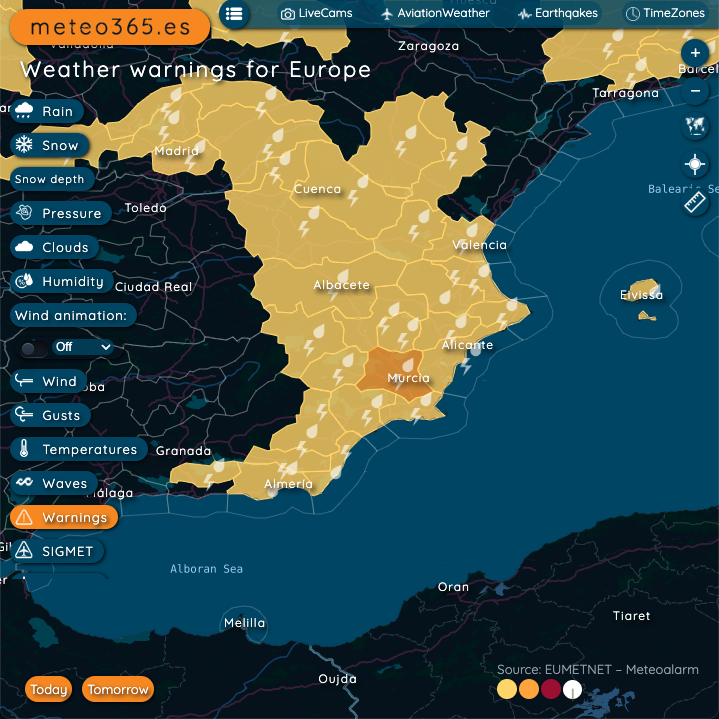Select Today warnings

49,689
